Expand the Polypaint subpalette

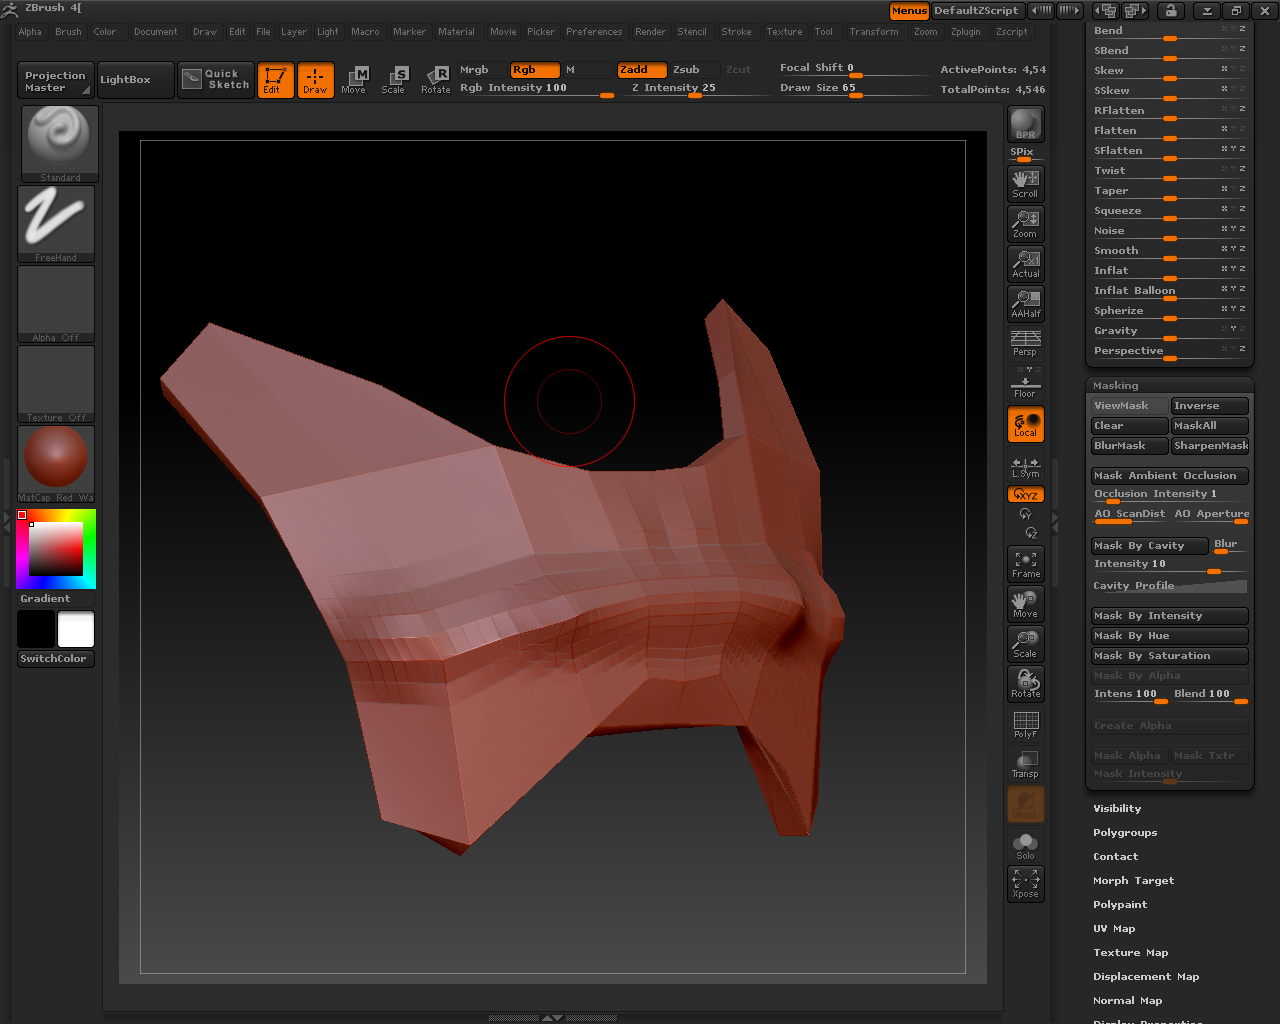tap(1120, 904)
